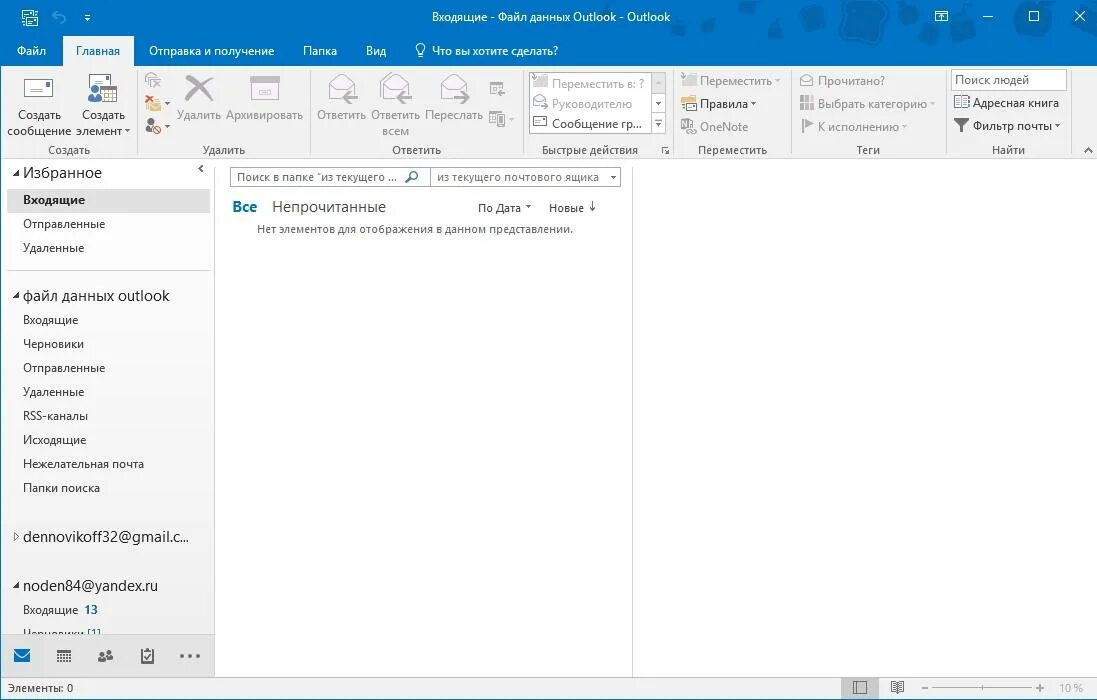Screen dimensions: 1097x700
Task: Expand dennovikoff32@gmail account
Action: point(16,537)
